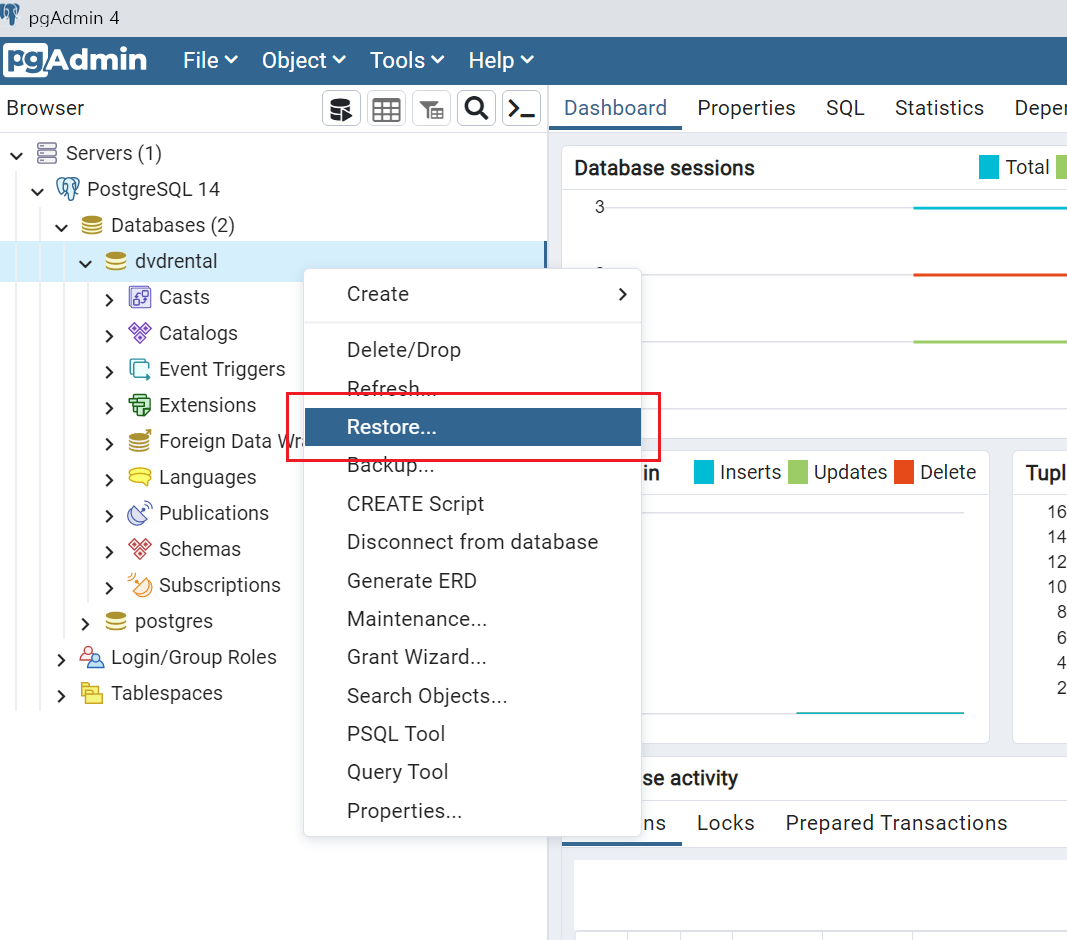The image size is (1067, 940).
Task: Select CREATE Script menu entry
Action: (x=473, y=504)
